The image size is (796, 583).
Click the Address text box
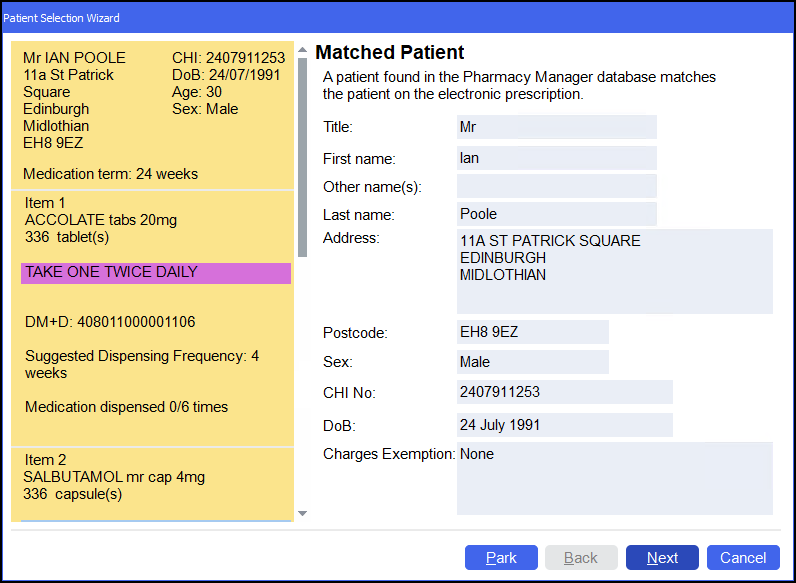pos(614,271)
